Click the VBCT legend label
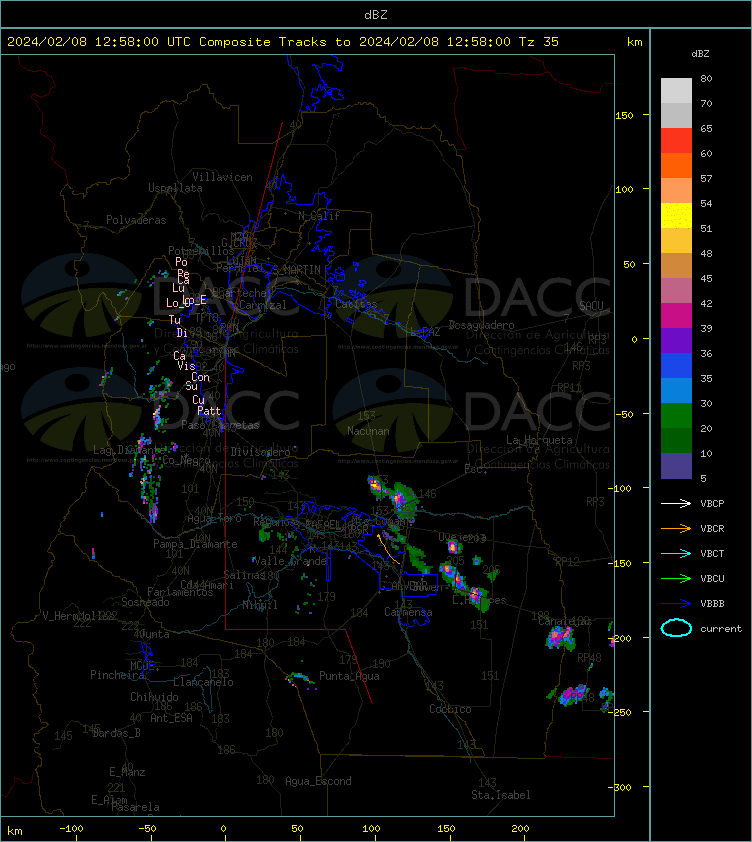 (x=712, y=553)
